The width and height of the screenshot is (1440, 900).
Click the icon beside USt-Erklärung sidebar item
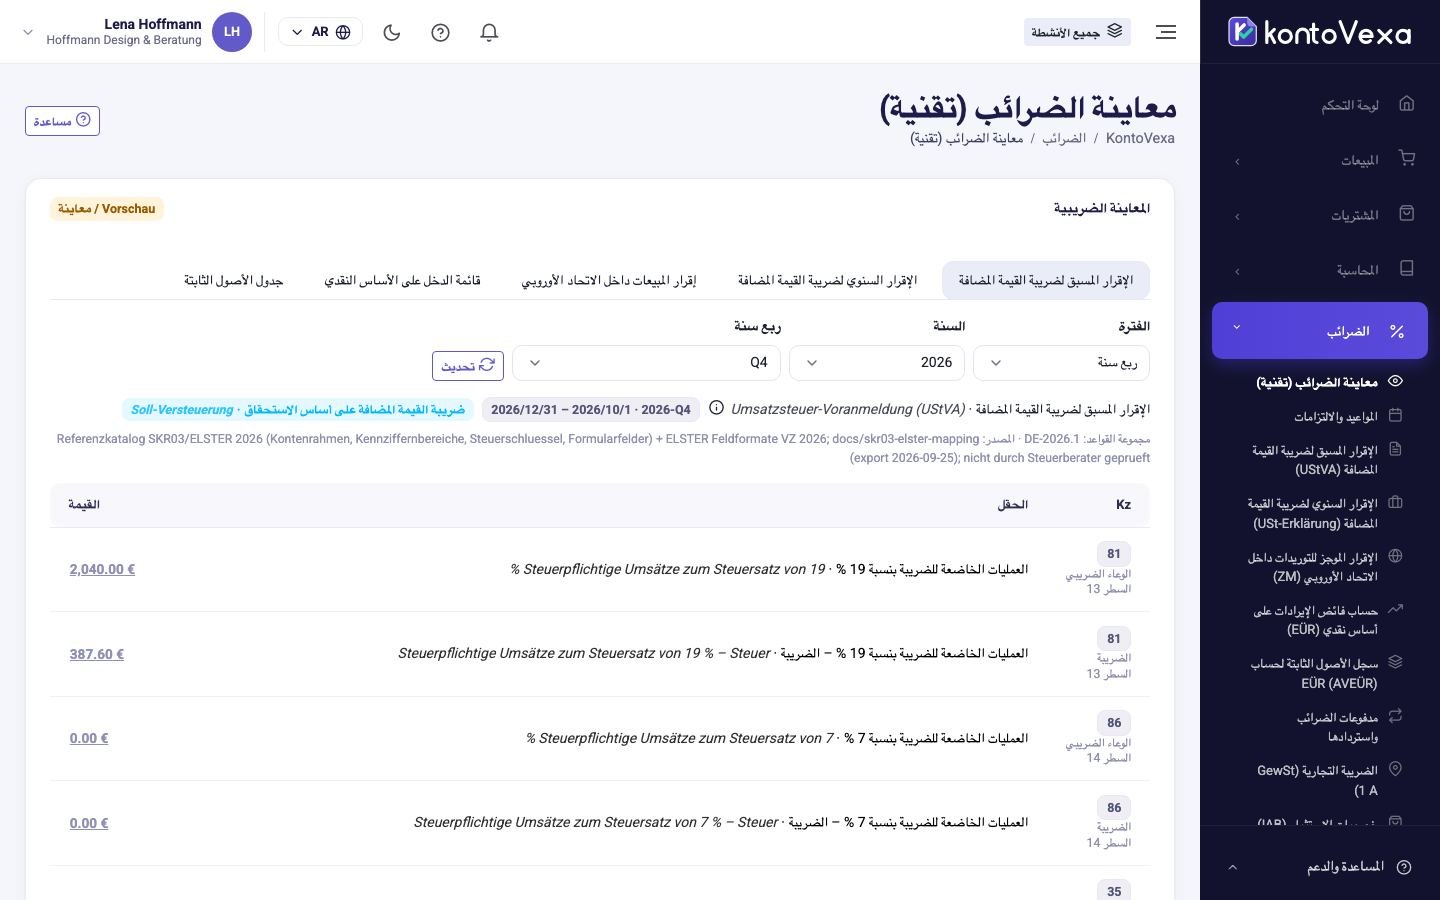(1396, 503)
